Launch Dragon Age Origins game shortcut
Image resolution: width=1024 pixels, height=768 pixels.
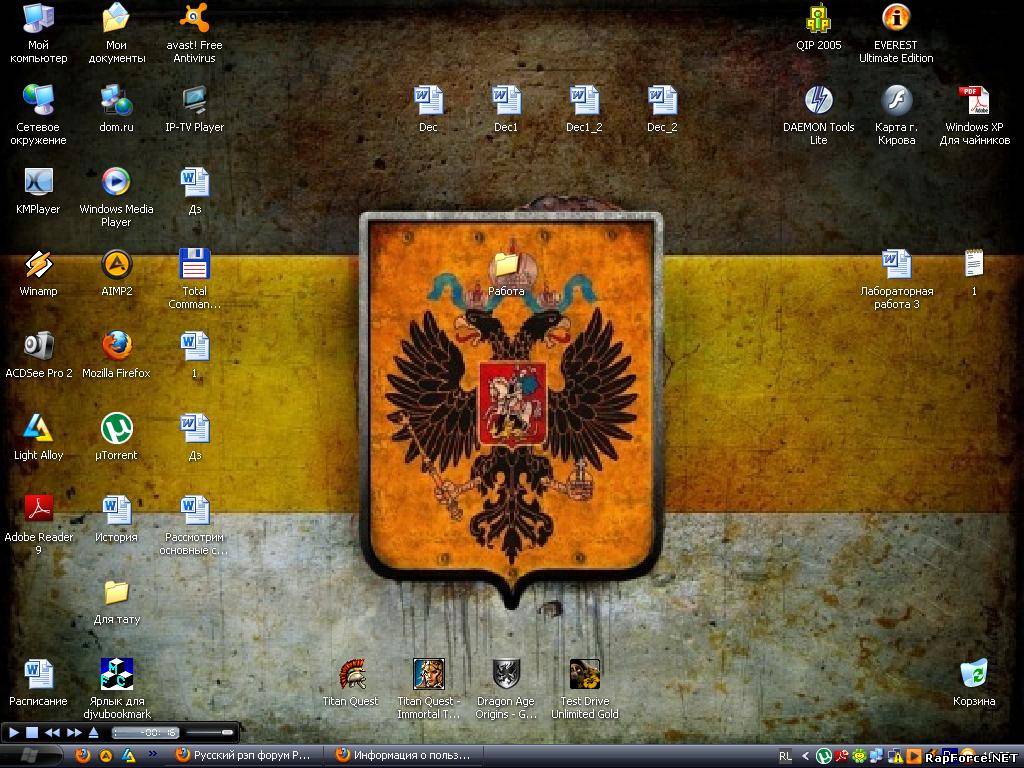pos(506,690)
